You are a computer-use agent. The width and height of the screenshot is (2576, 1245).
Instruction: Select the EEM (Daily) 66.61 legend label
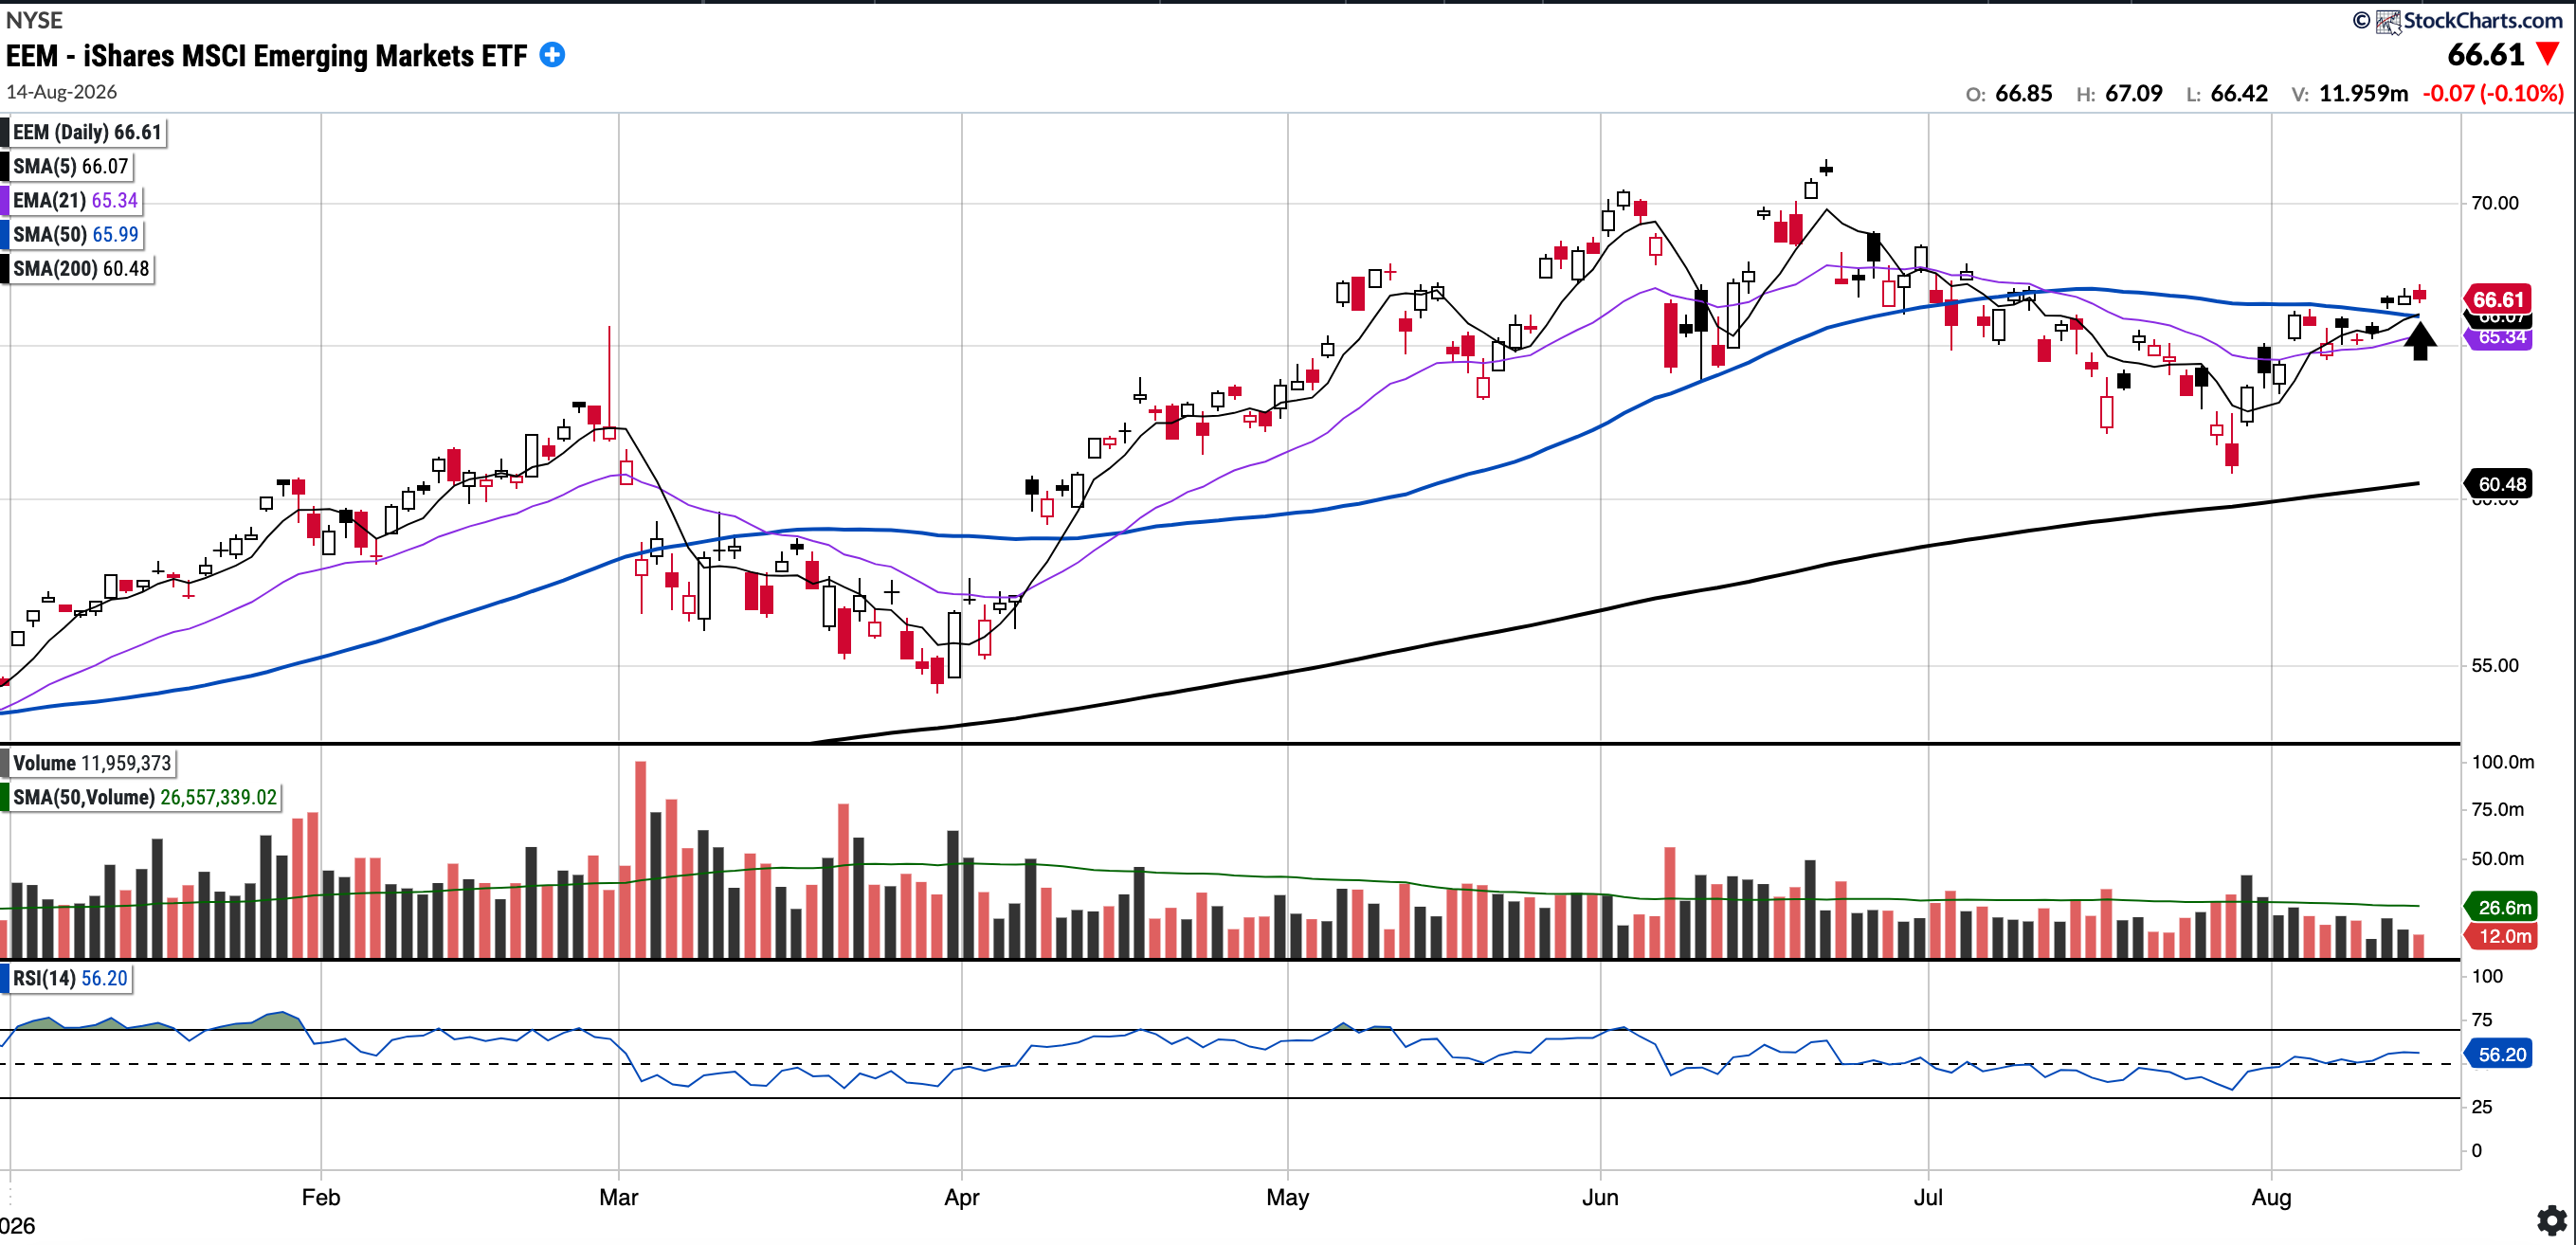(x=87, y=132)
